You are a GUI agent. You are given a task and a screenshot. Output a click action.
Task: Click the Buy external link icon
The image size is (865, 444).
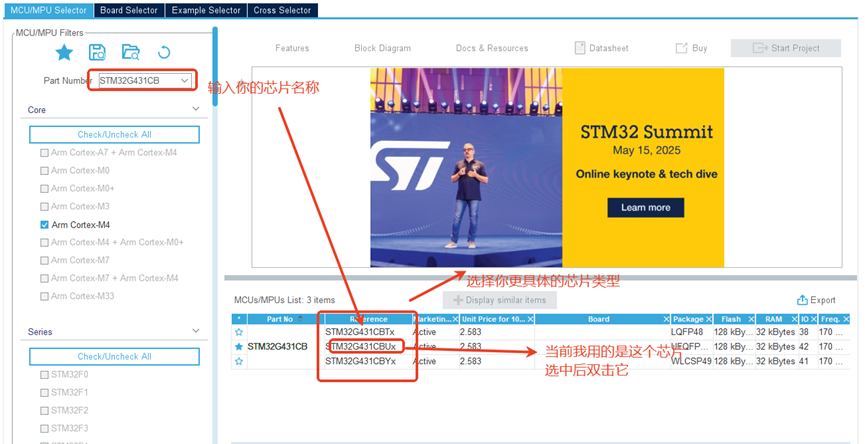tap(681, 48)
